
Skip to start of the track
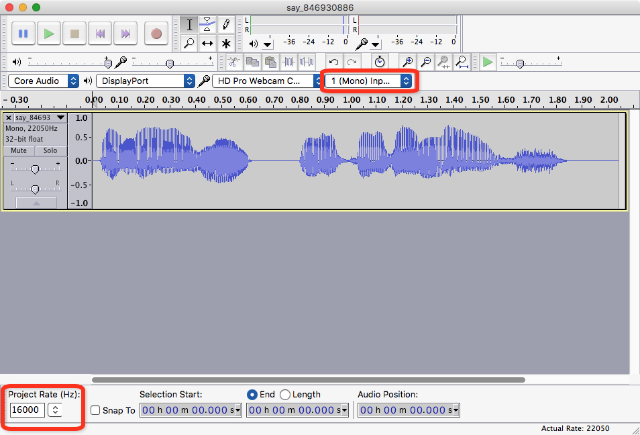[x=100, y=33]
